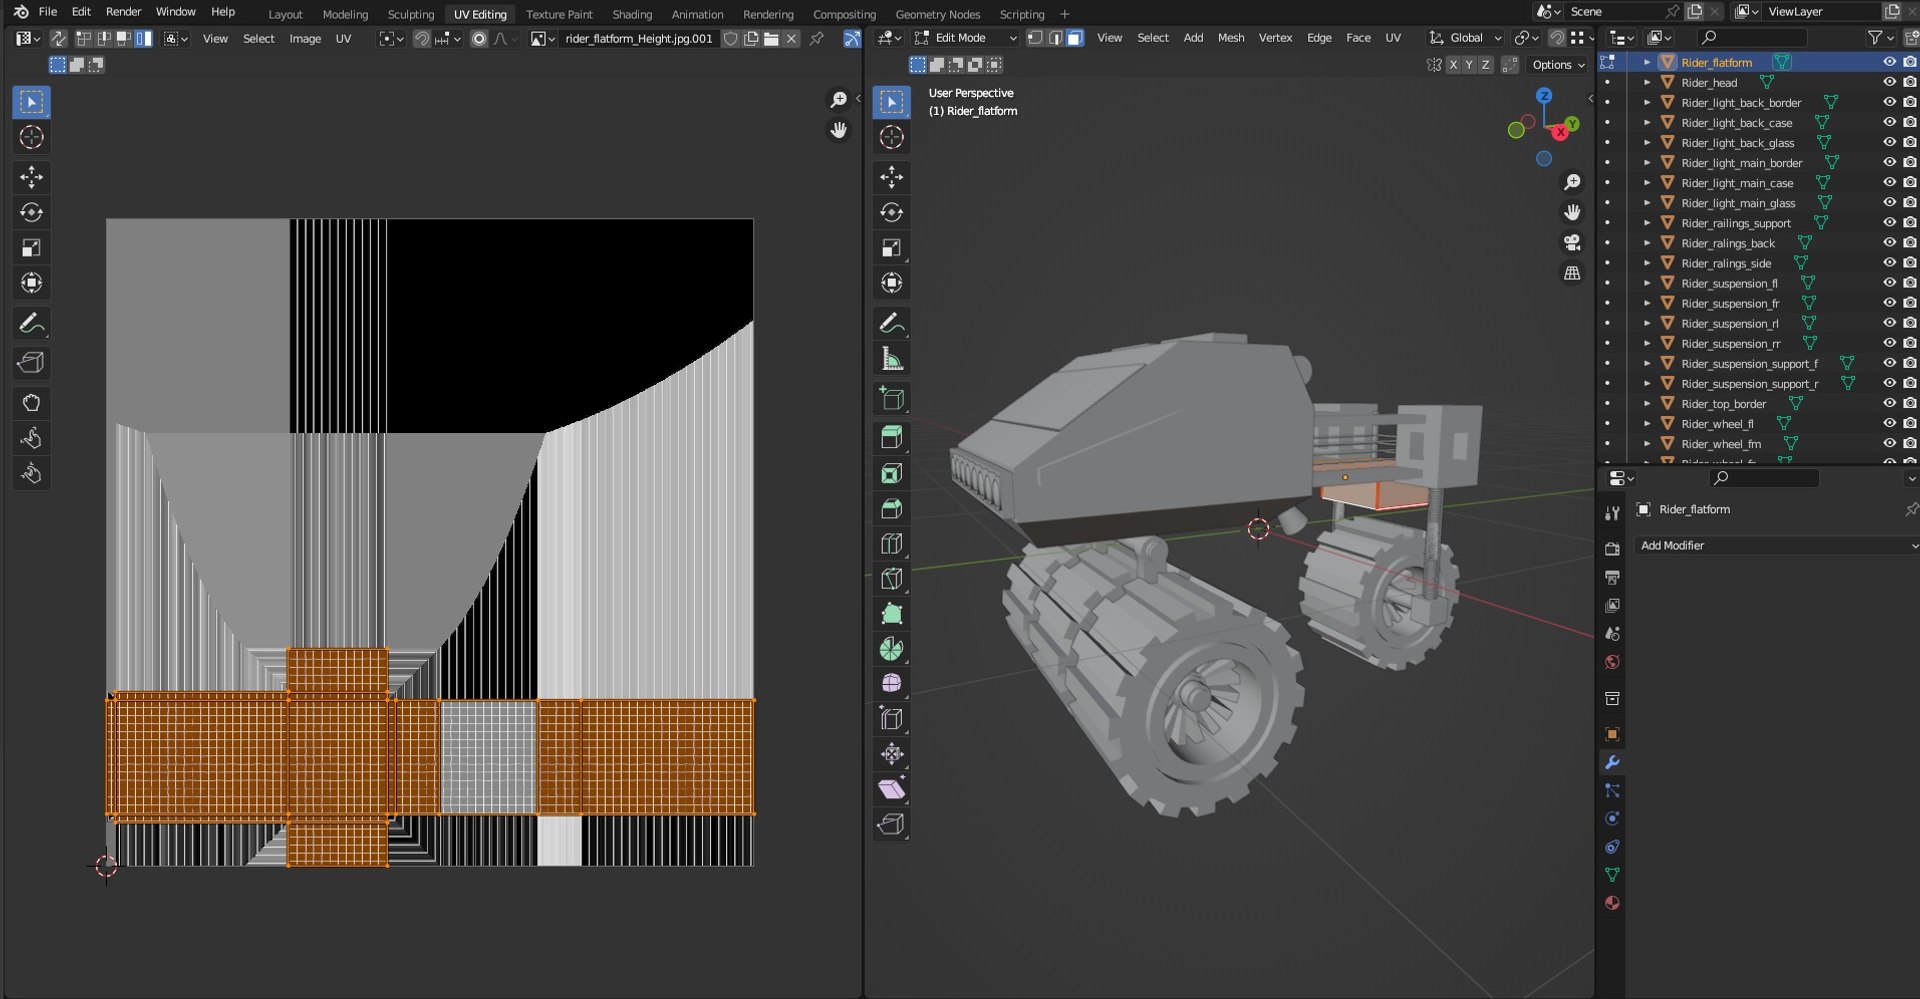This screenshot has width=1920, height=999.
Task: Switch to the Geometry Nodes workspace tab
Action: (937, 14)
